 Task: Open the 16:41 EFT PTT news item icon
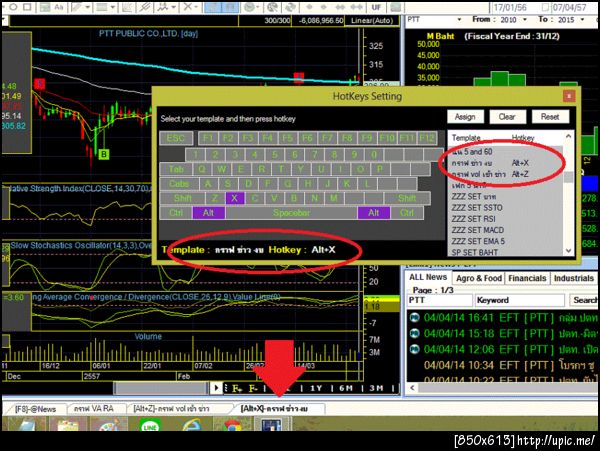coord(414,317)
